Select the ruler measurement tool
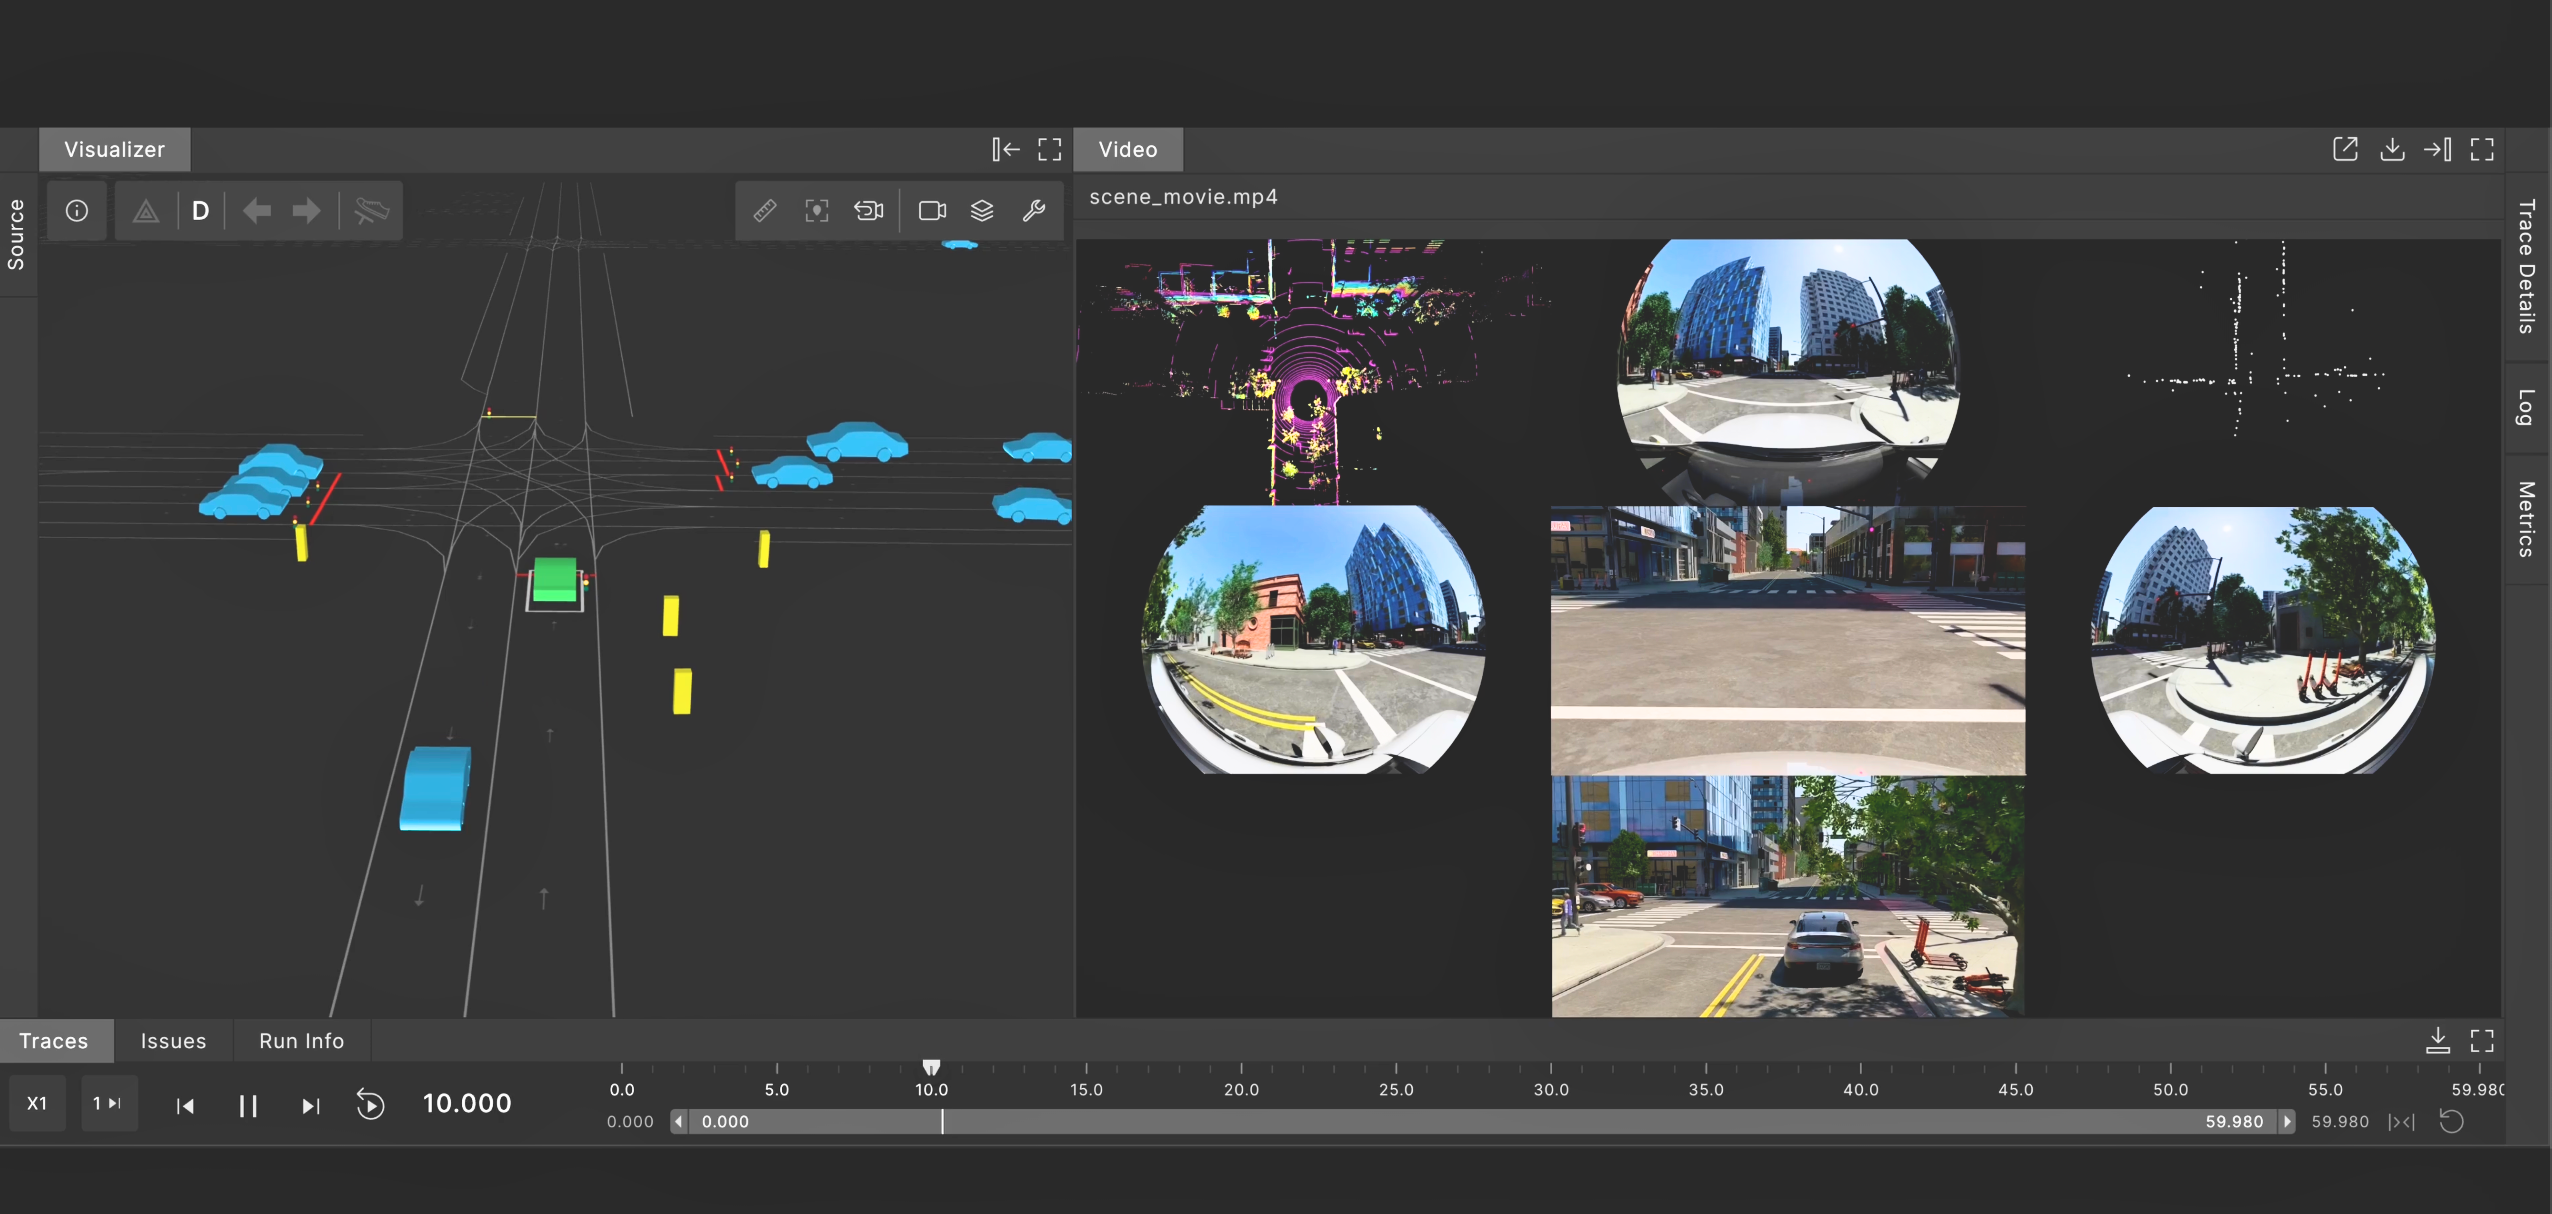 [x=765, y=211]
